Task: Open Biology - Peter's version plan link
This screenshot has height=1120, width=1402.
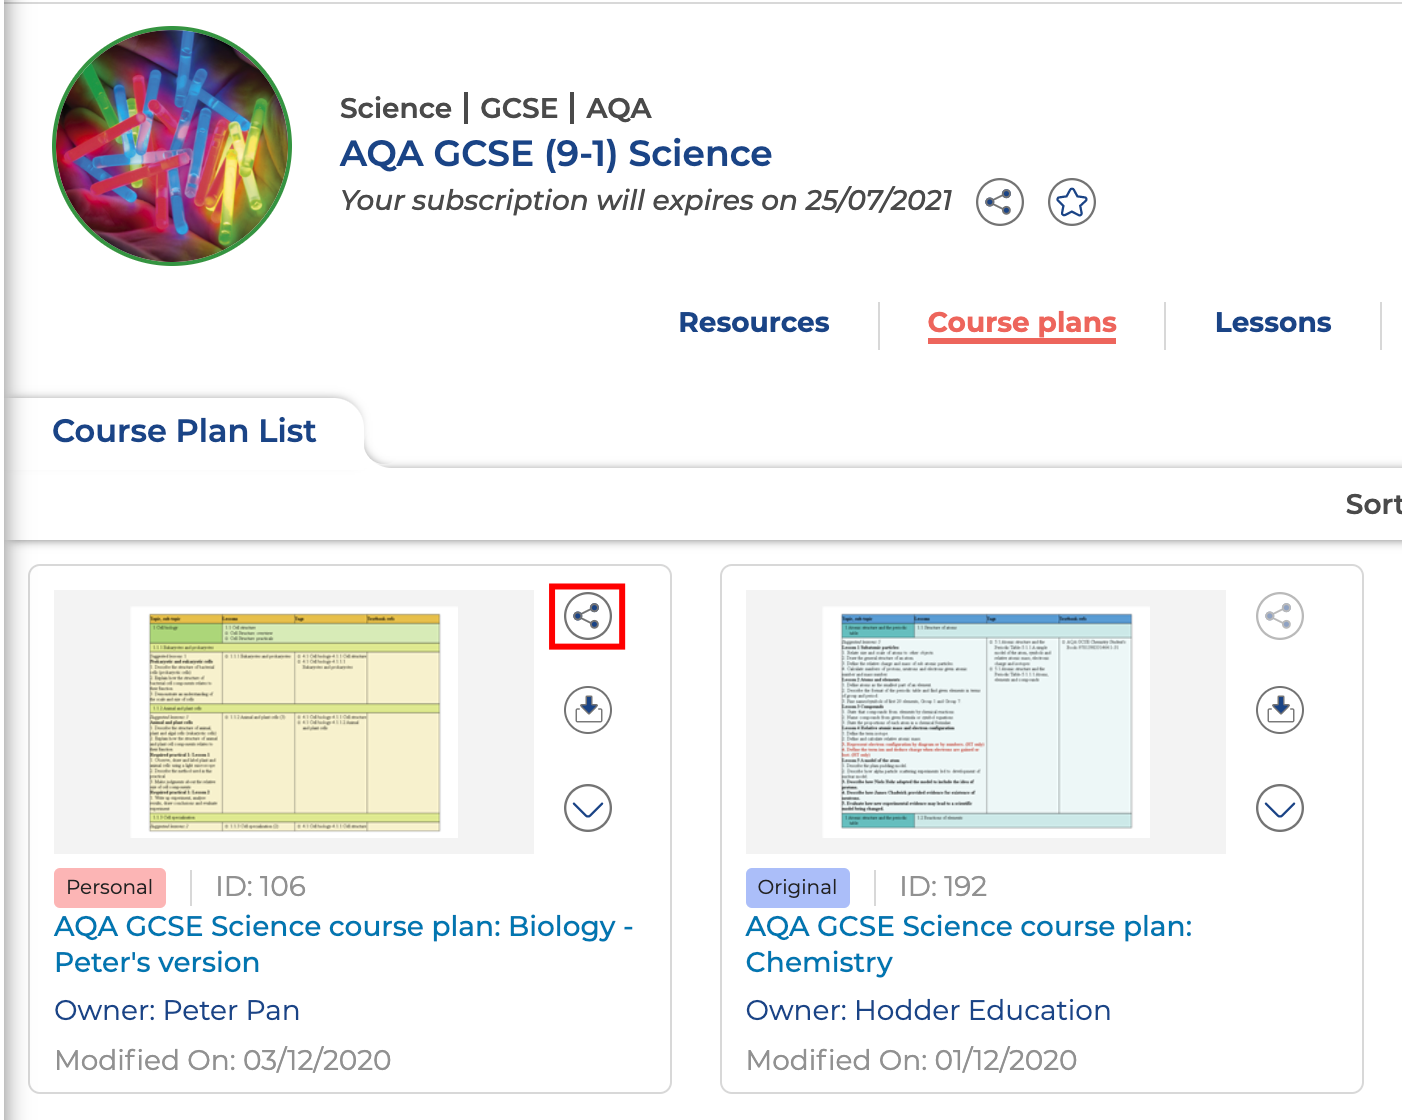Action: click(x=343, y=944)
